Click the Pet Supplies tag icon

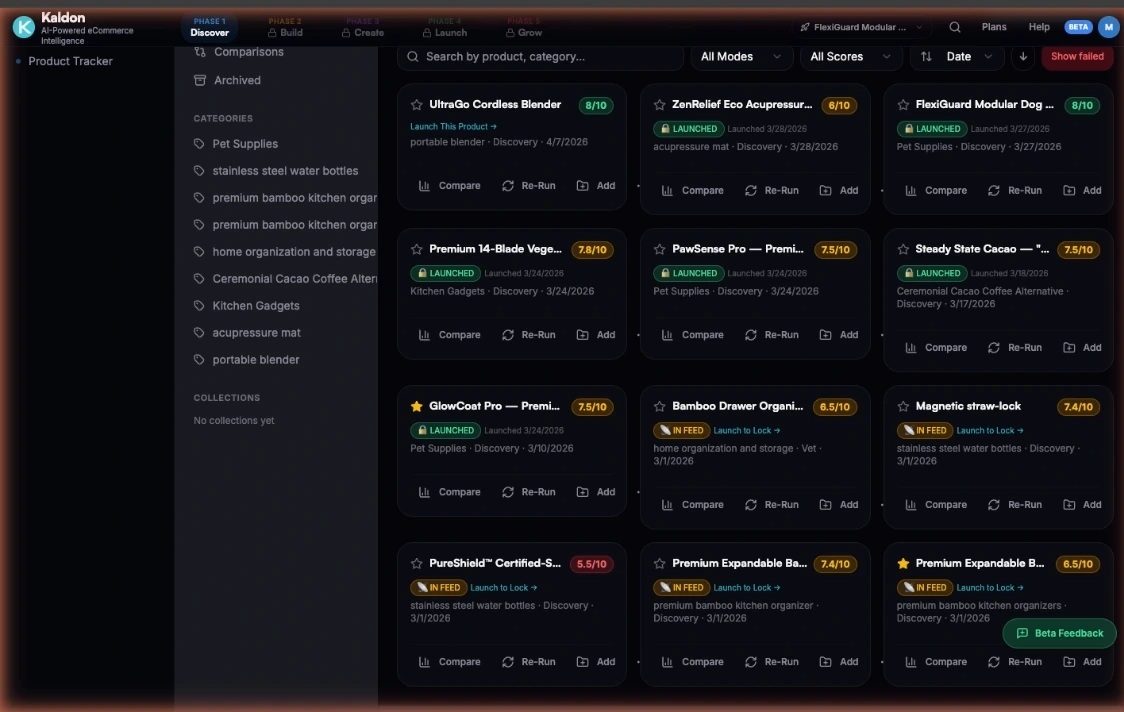199,143
